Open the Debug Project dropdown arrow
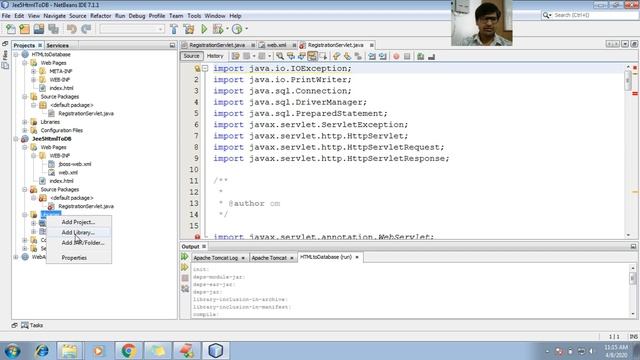The width and height of the screenshot is (640, 360). [227, 29]
